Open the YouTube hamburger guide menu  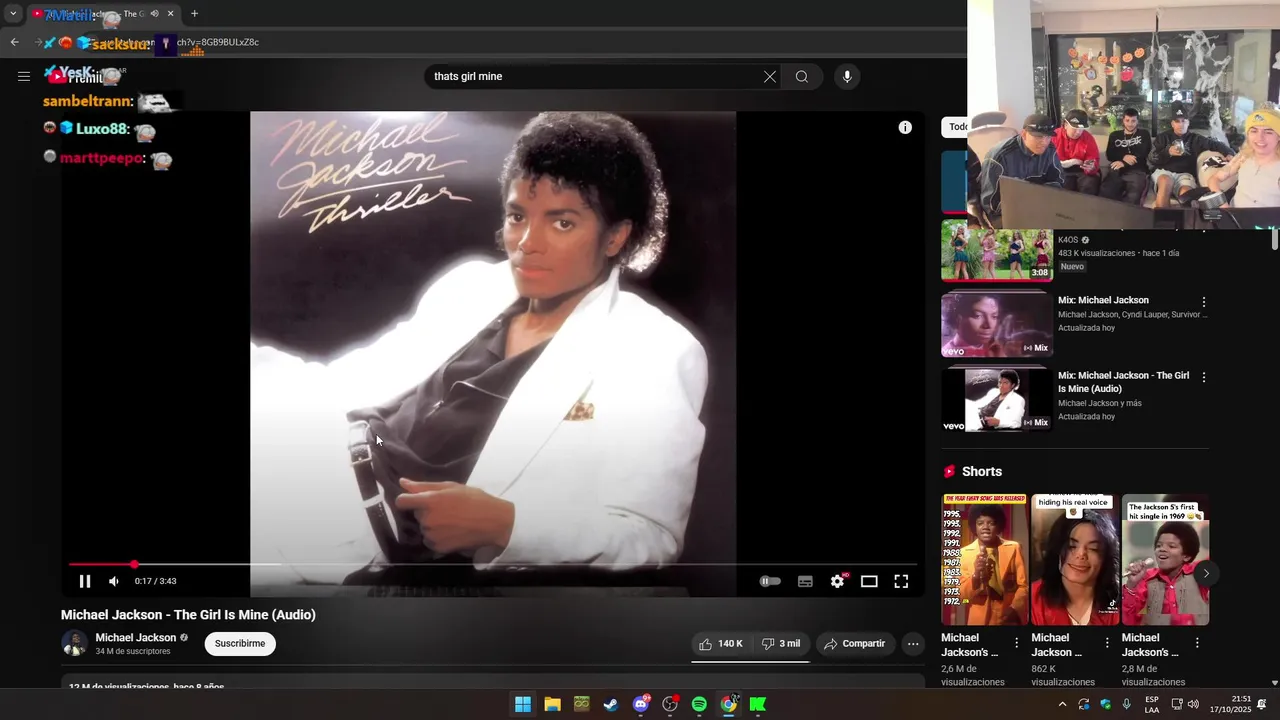point(24,76)
